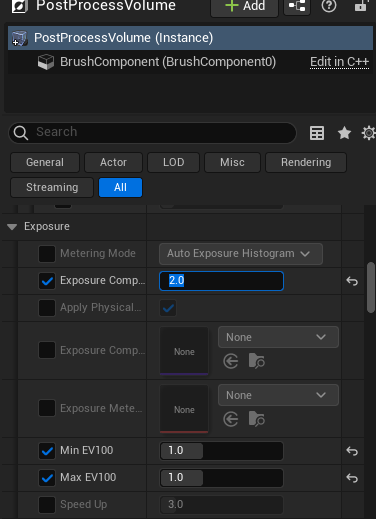Click the Exposure Compensation 2.0 value field
The image size is (376, 519).
click(x=221, y=281)
